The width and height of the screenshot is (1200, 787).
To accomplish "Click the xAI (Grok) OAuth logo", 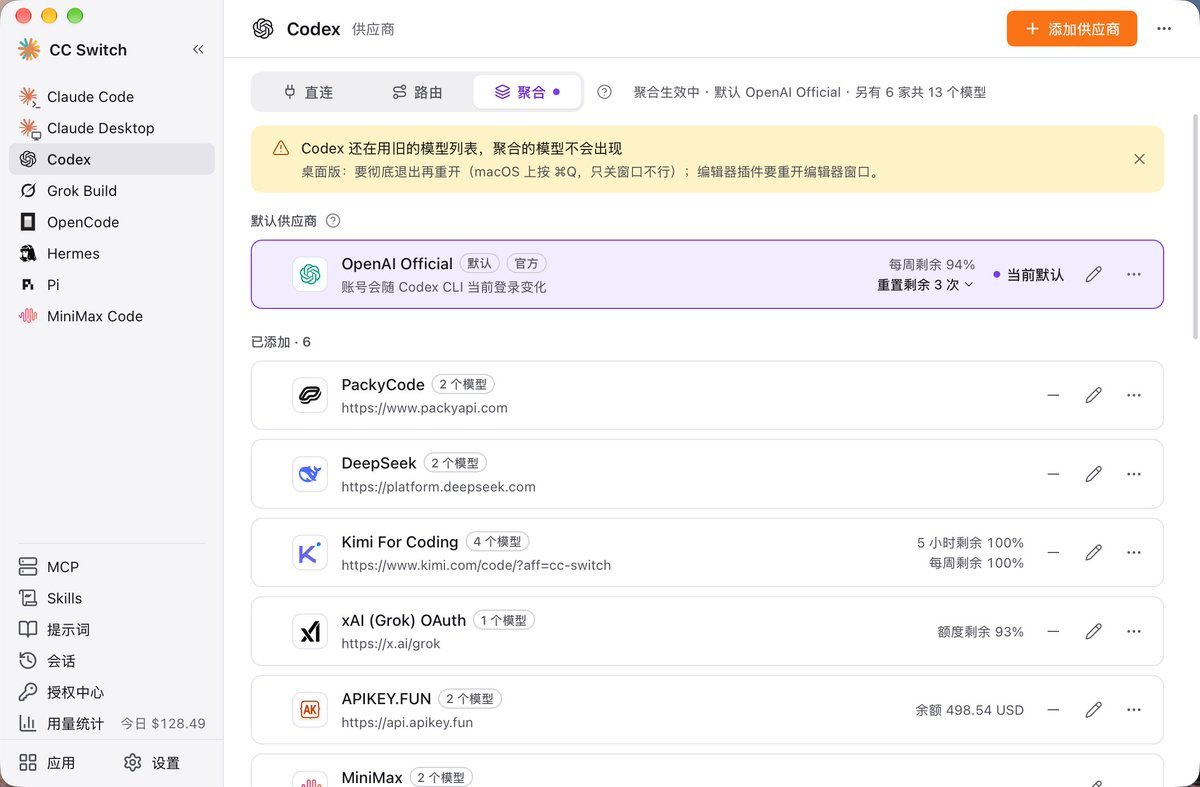I will [310, 631].
